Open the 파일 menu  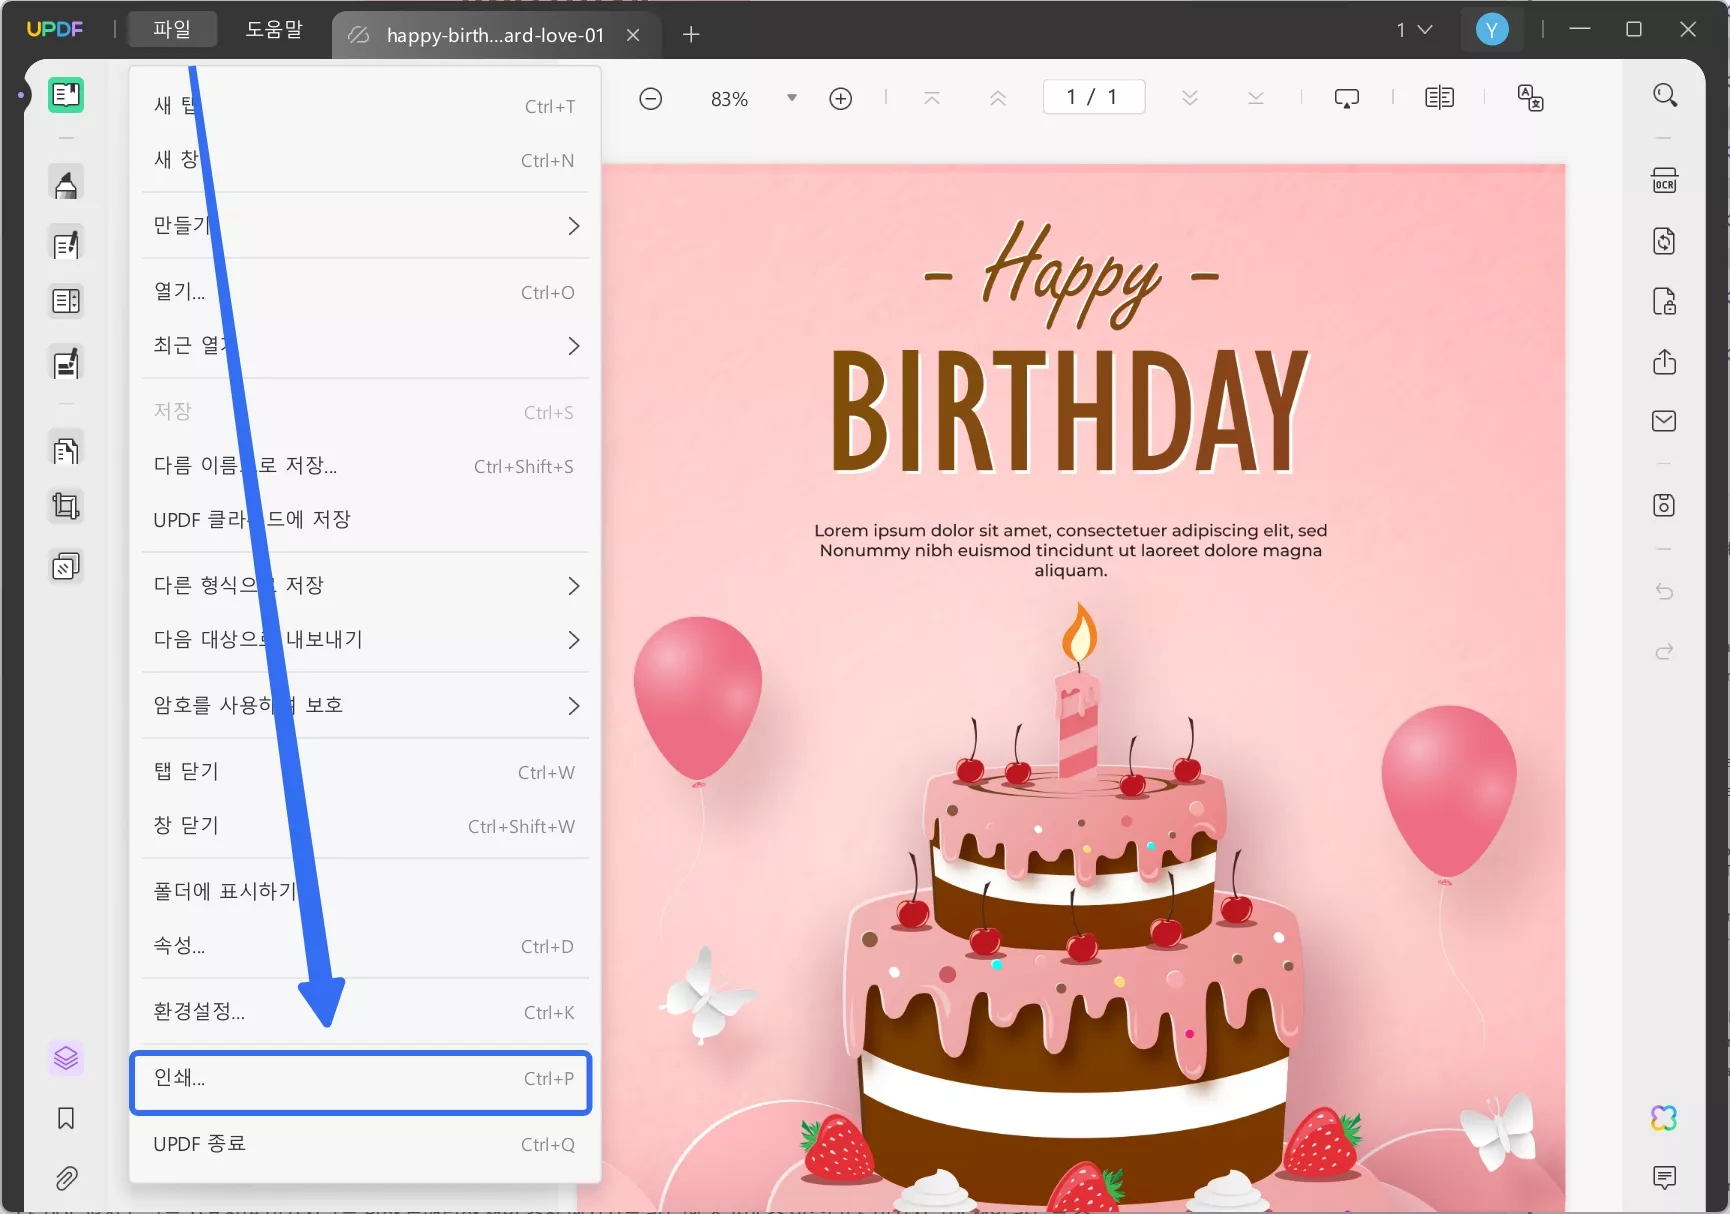tap(172, 30)
